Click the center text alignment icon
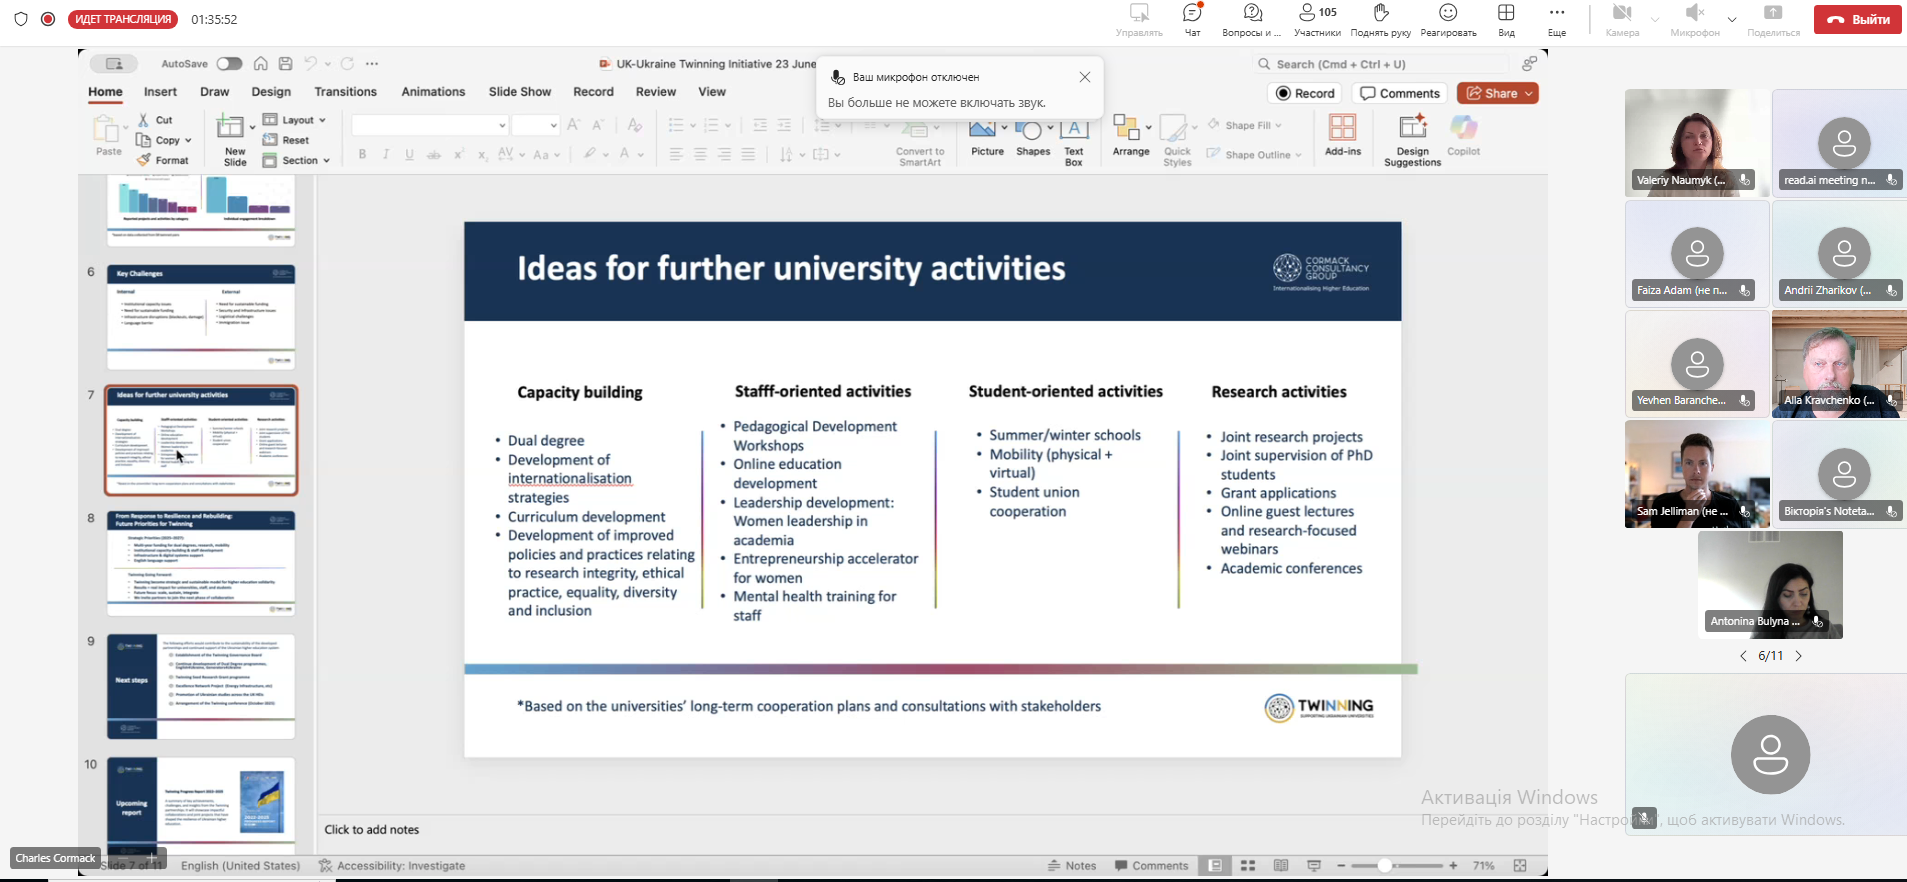Screen dimensions: 1907x882 [700, 154]
